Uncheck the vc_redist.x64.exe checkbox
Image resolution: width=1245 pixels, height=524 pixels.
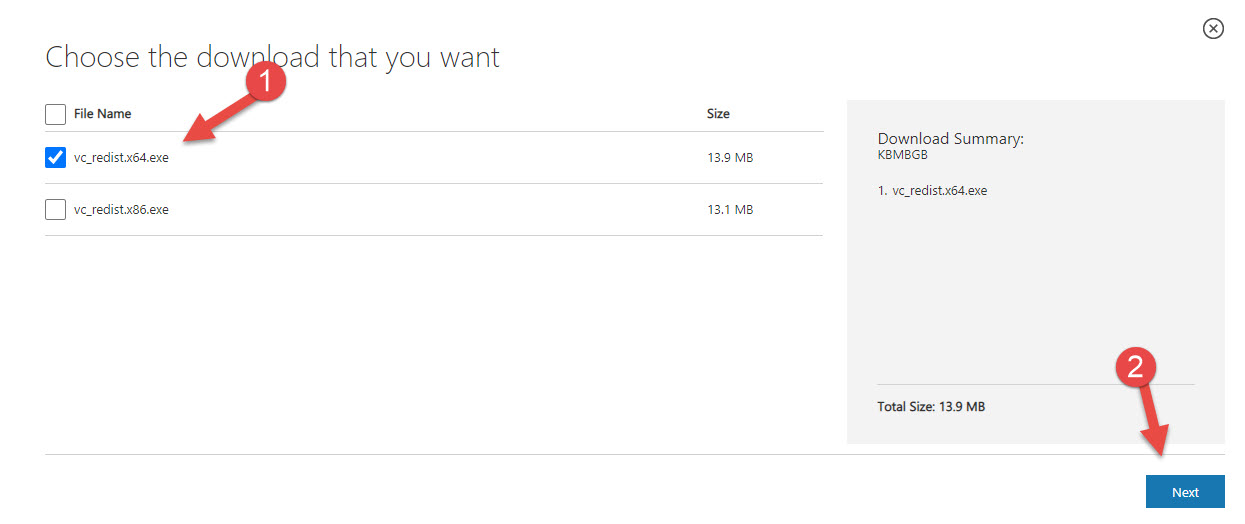coord(56,158)
